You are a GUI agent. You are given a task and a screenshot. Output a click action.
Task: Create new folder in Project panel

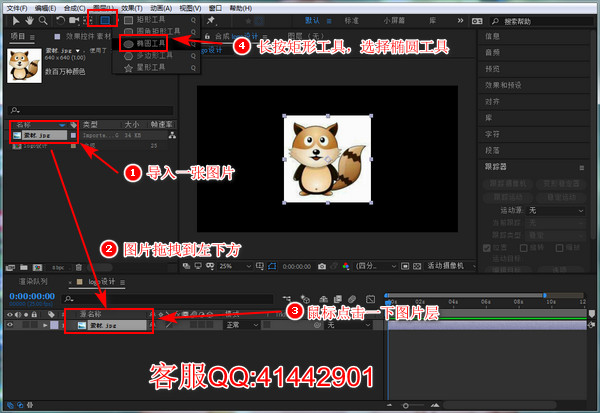24,267
